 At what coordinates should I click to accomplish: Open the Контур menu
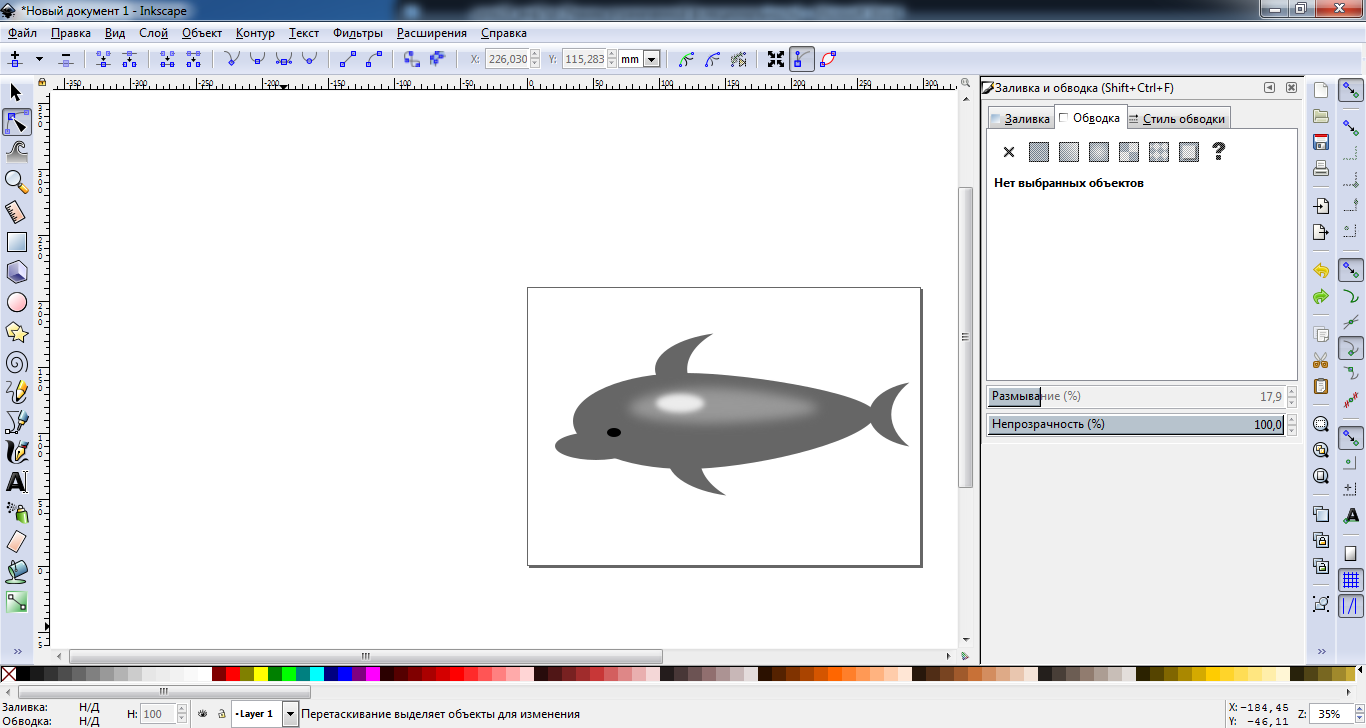(255, 33)
